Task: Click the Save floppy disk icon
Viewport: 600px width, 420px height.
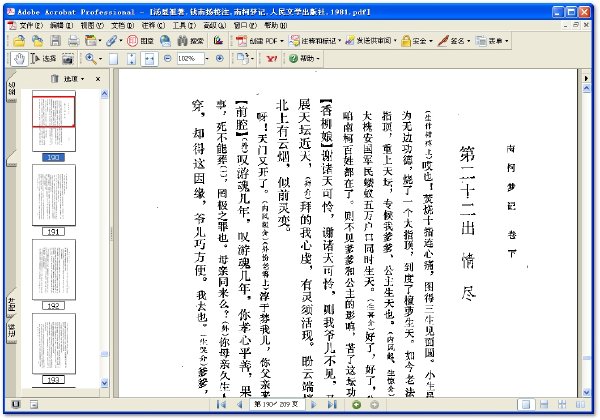Action: click(x=56, y=41)
